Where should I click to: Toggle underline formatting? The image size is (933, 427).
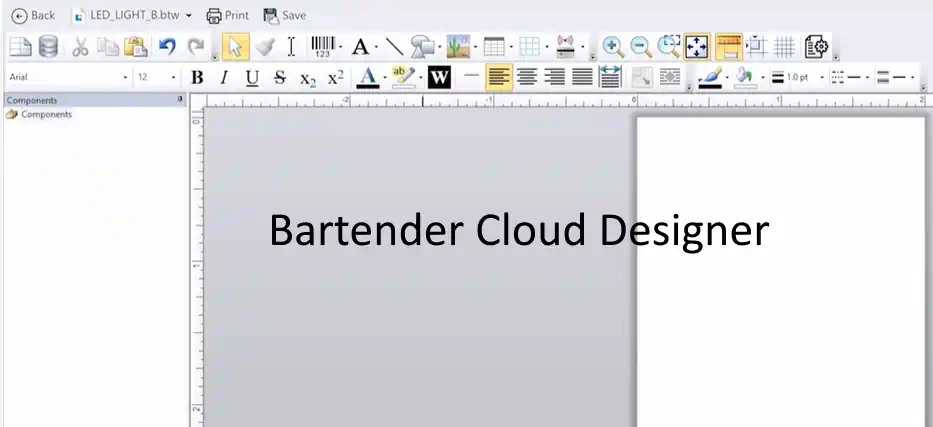pos(252,78)
